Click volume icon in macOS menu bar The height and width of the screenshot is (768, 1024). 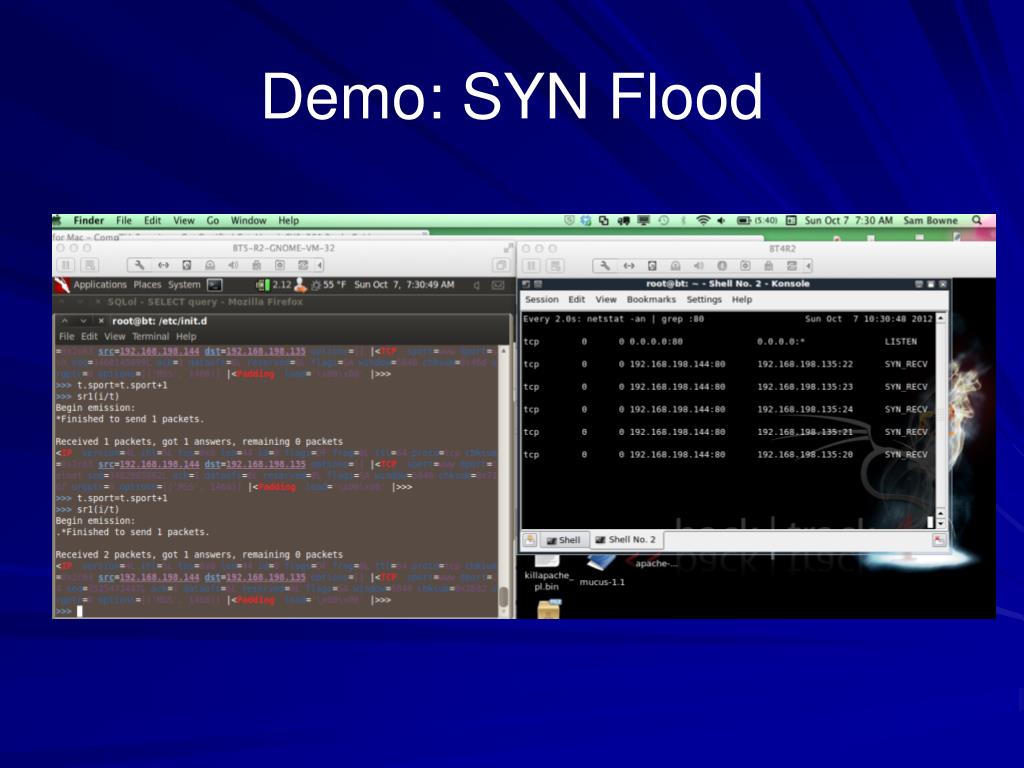721,221
